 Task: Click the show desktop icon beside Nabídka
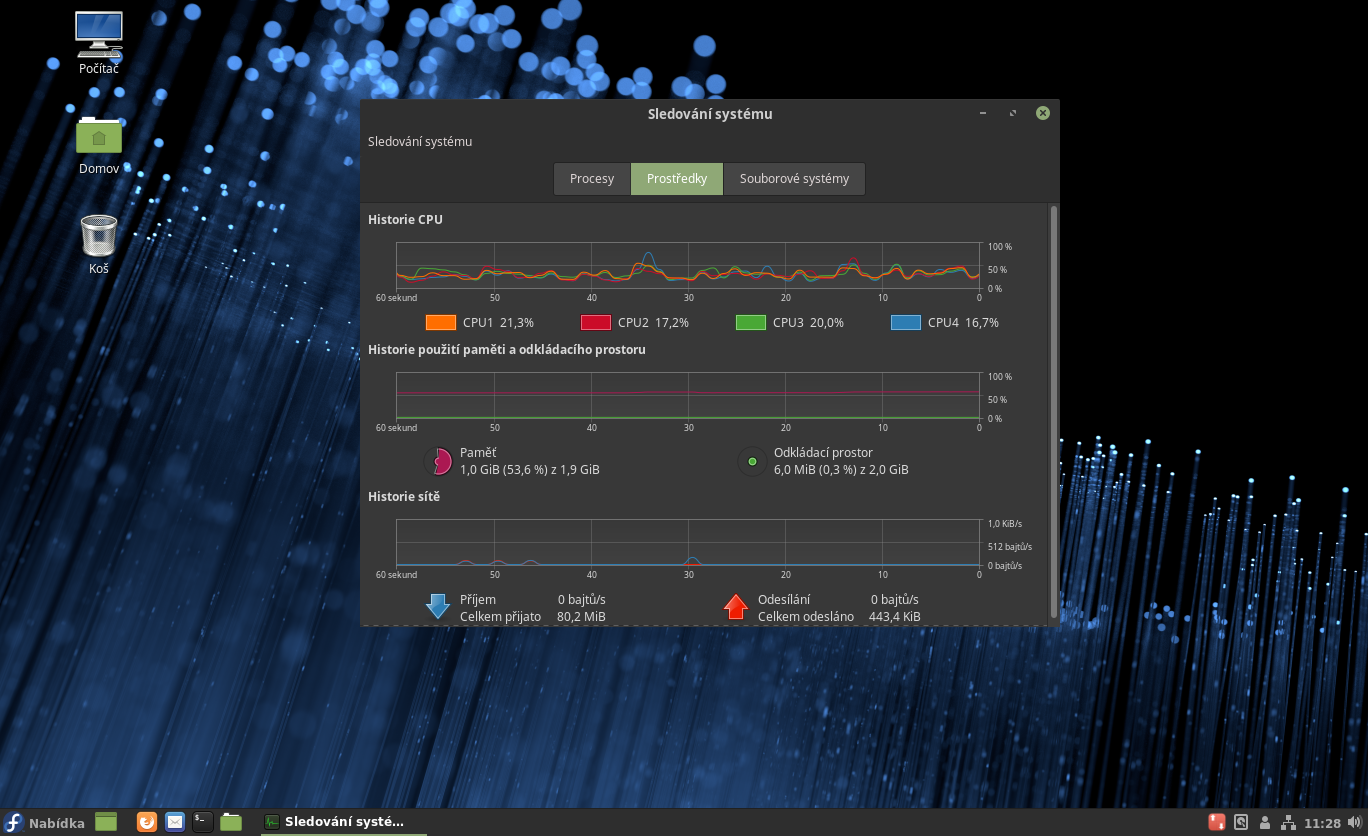coord(106,822)
